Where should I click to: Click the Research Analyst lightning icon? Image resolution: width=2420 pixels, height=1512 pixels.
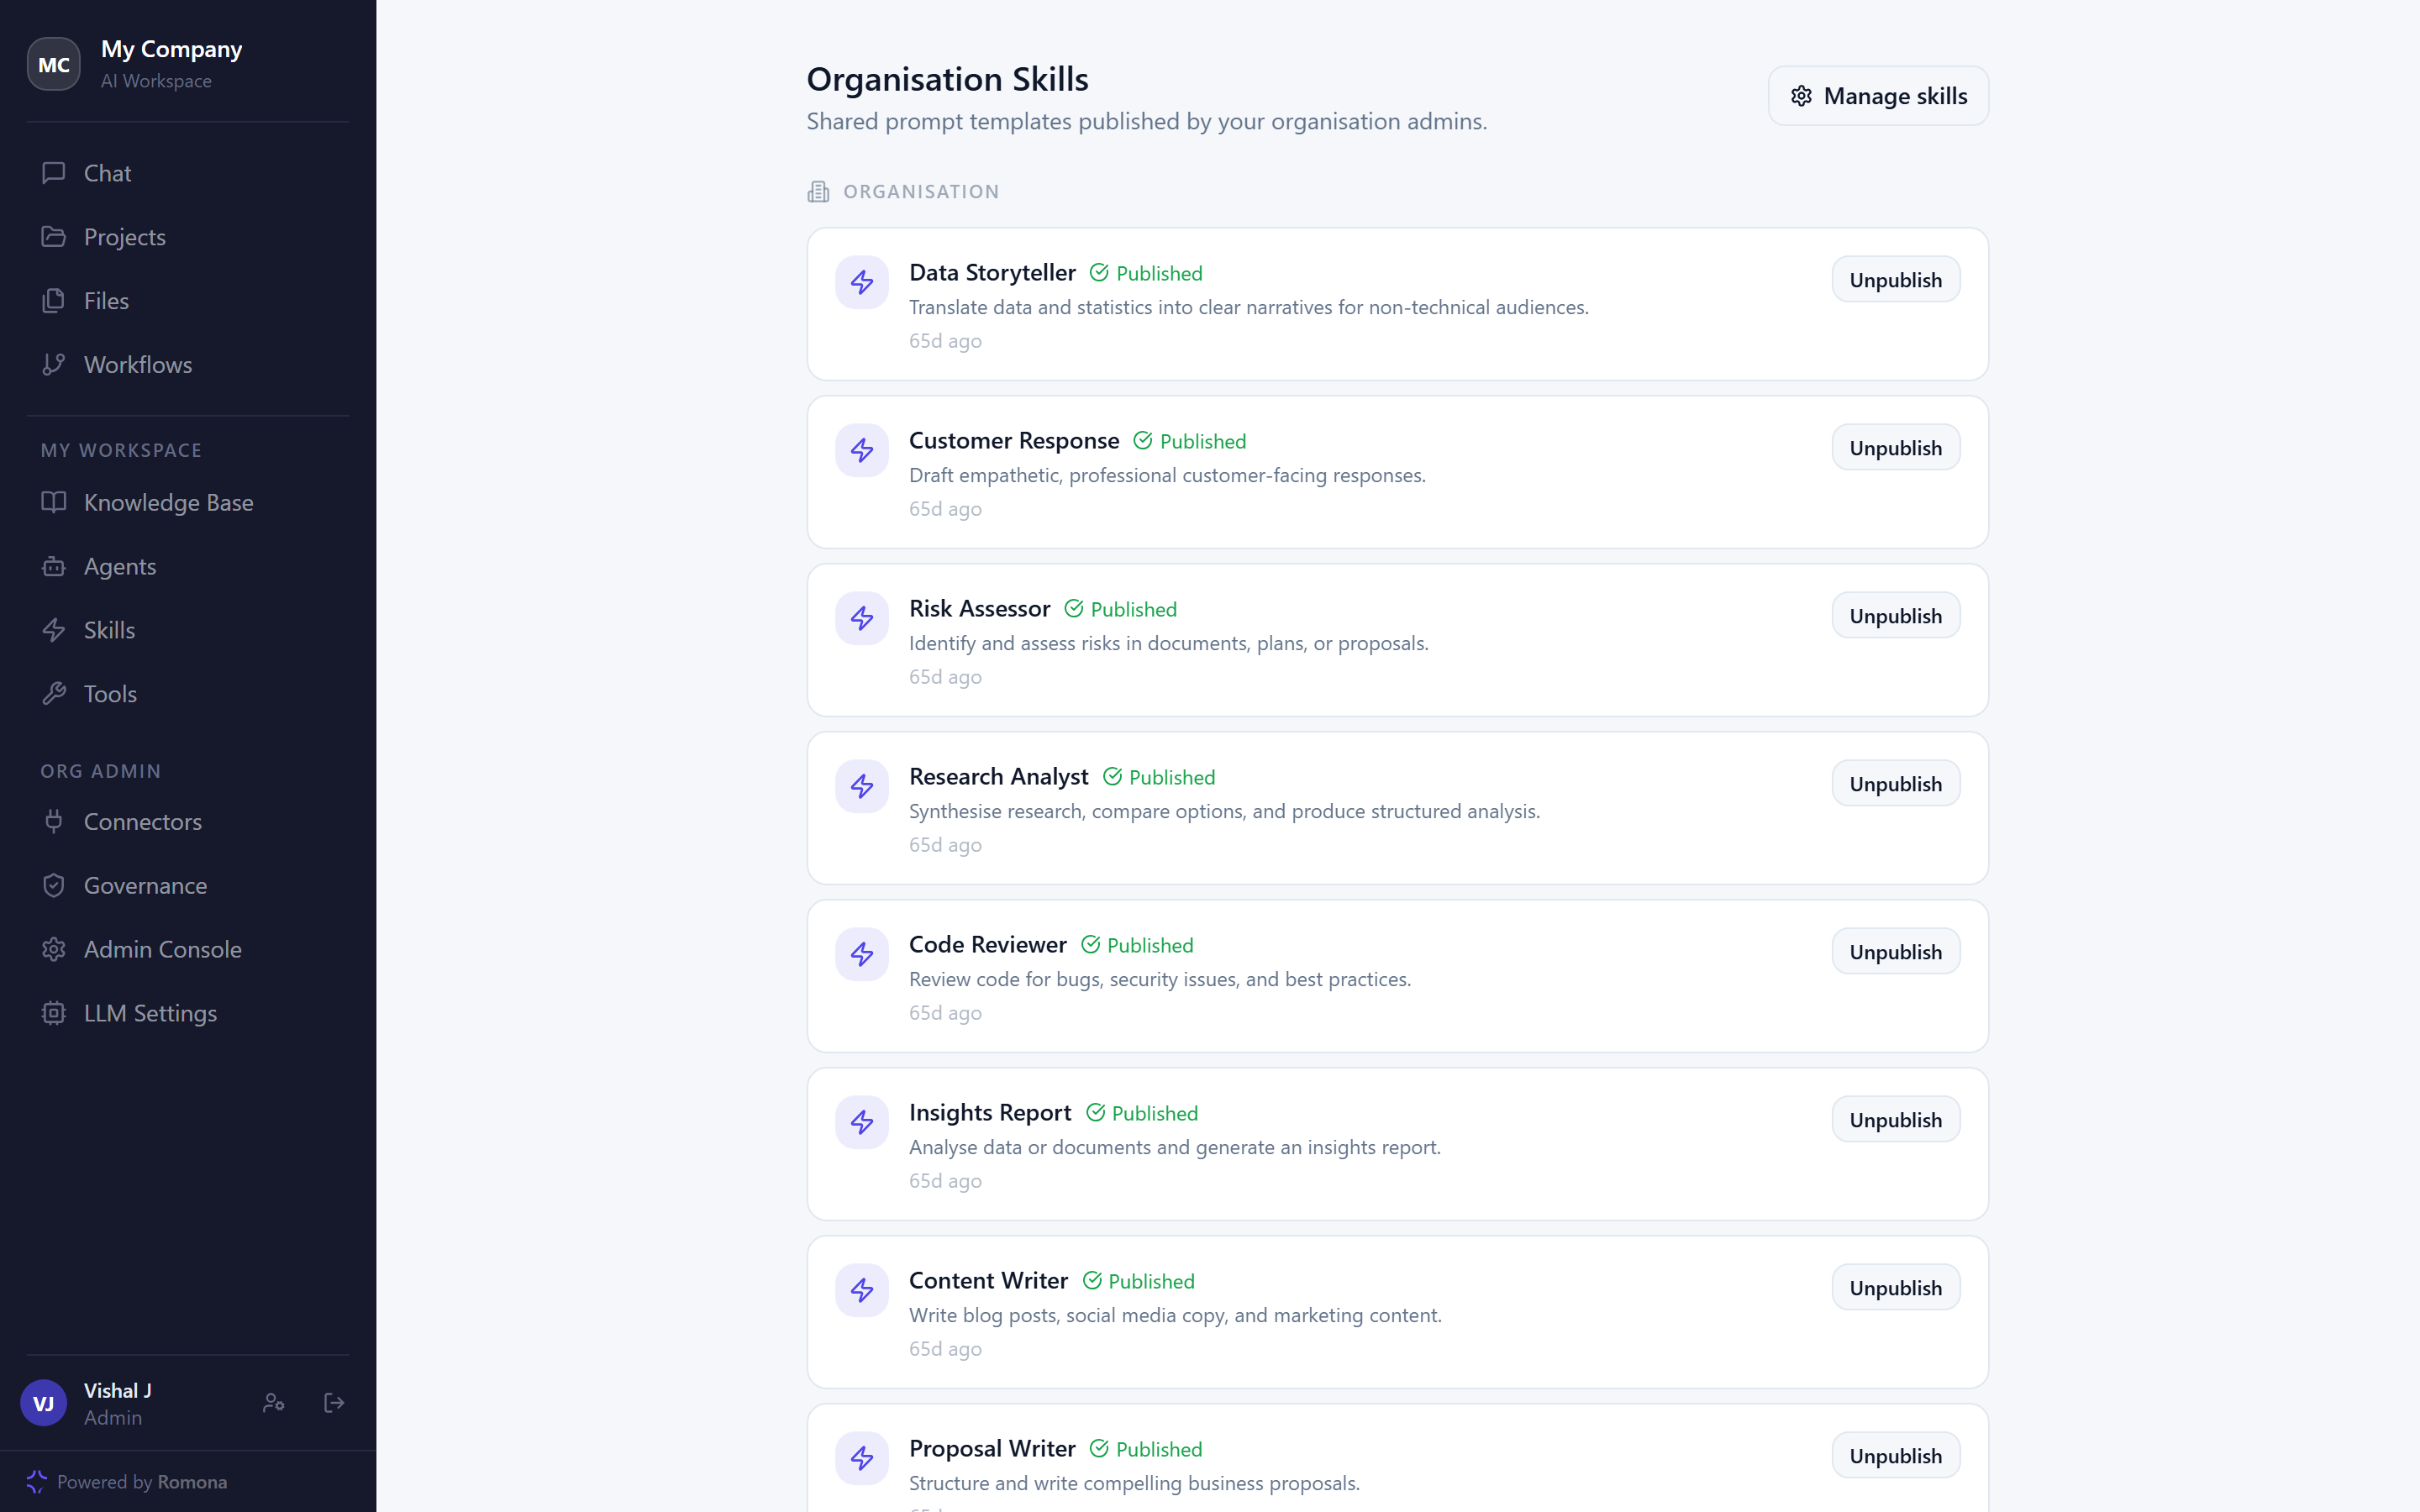[x=862, y=786]
